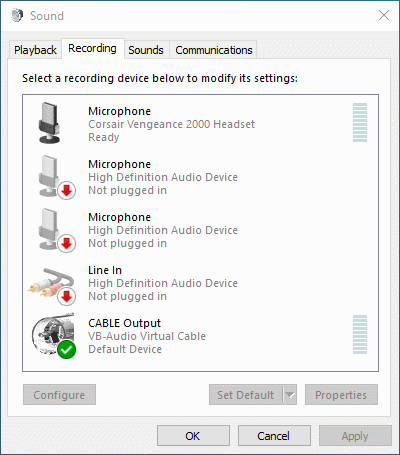The image size is (400, 455).
Task: Click the red unplugged arrow on Line In
Action: click(x=67, y=296)
